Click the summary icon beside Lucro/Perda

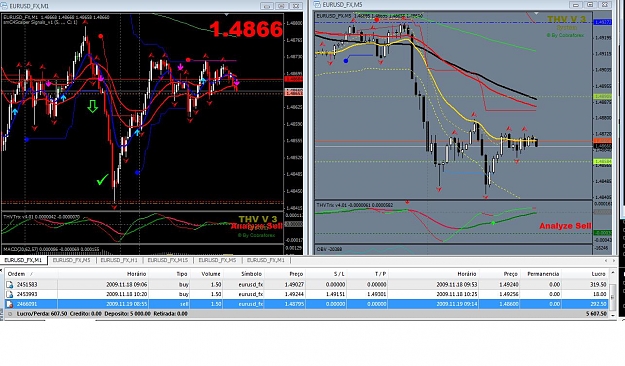point(10,314)
